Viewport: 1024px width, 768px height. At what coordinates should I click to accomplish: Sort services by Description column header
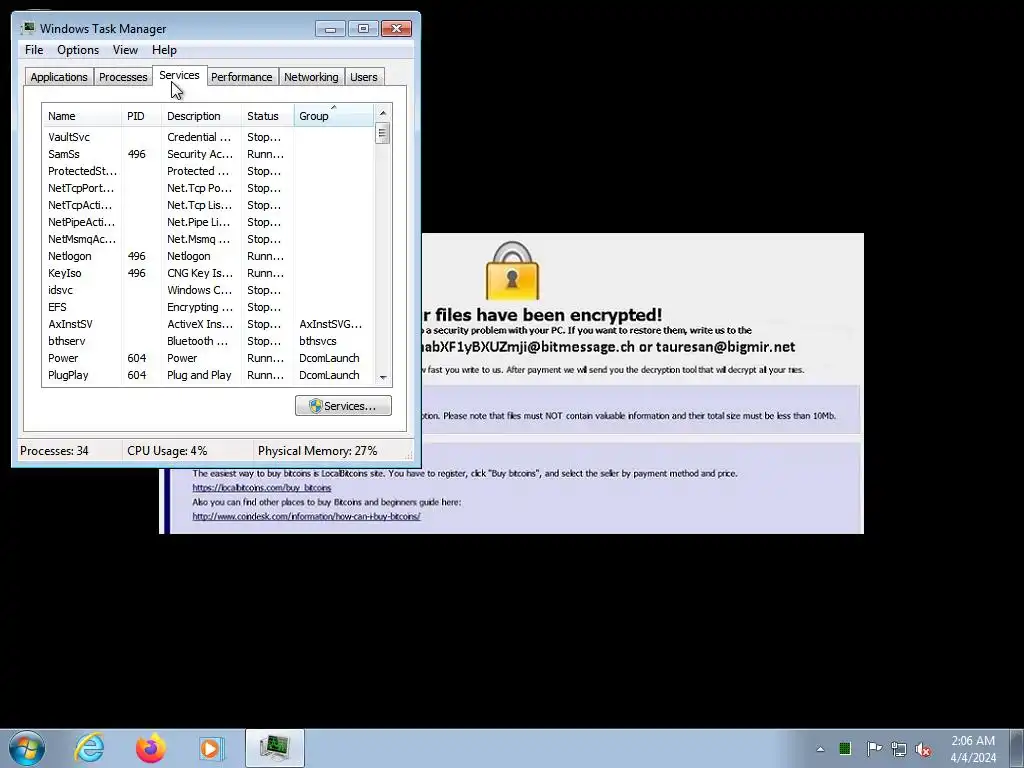coord(201,116)
